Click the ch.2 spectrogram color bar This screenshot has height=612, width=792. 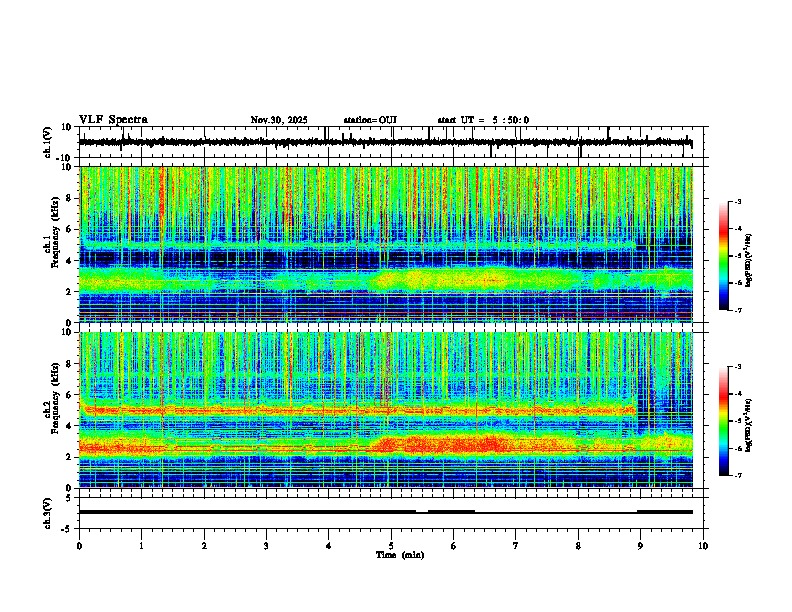click(x=724, y=421)
